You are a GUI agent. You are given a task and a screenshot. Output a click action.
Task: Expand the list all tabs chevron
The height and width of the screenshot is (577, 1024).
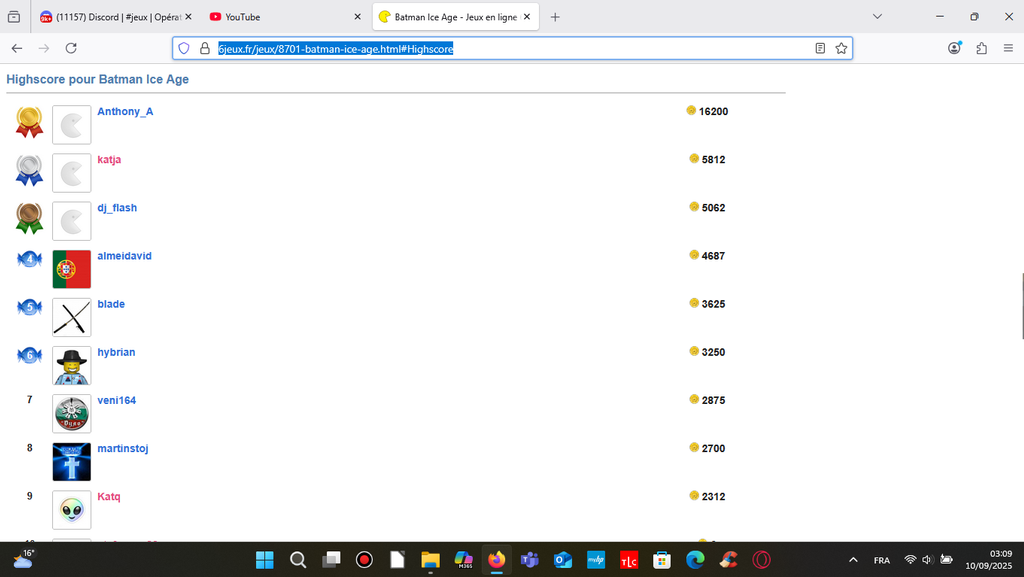(877, 17)
